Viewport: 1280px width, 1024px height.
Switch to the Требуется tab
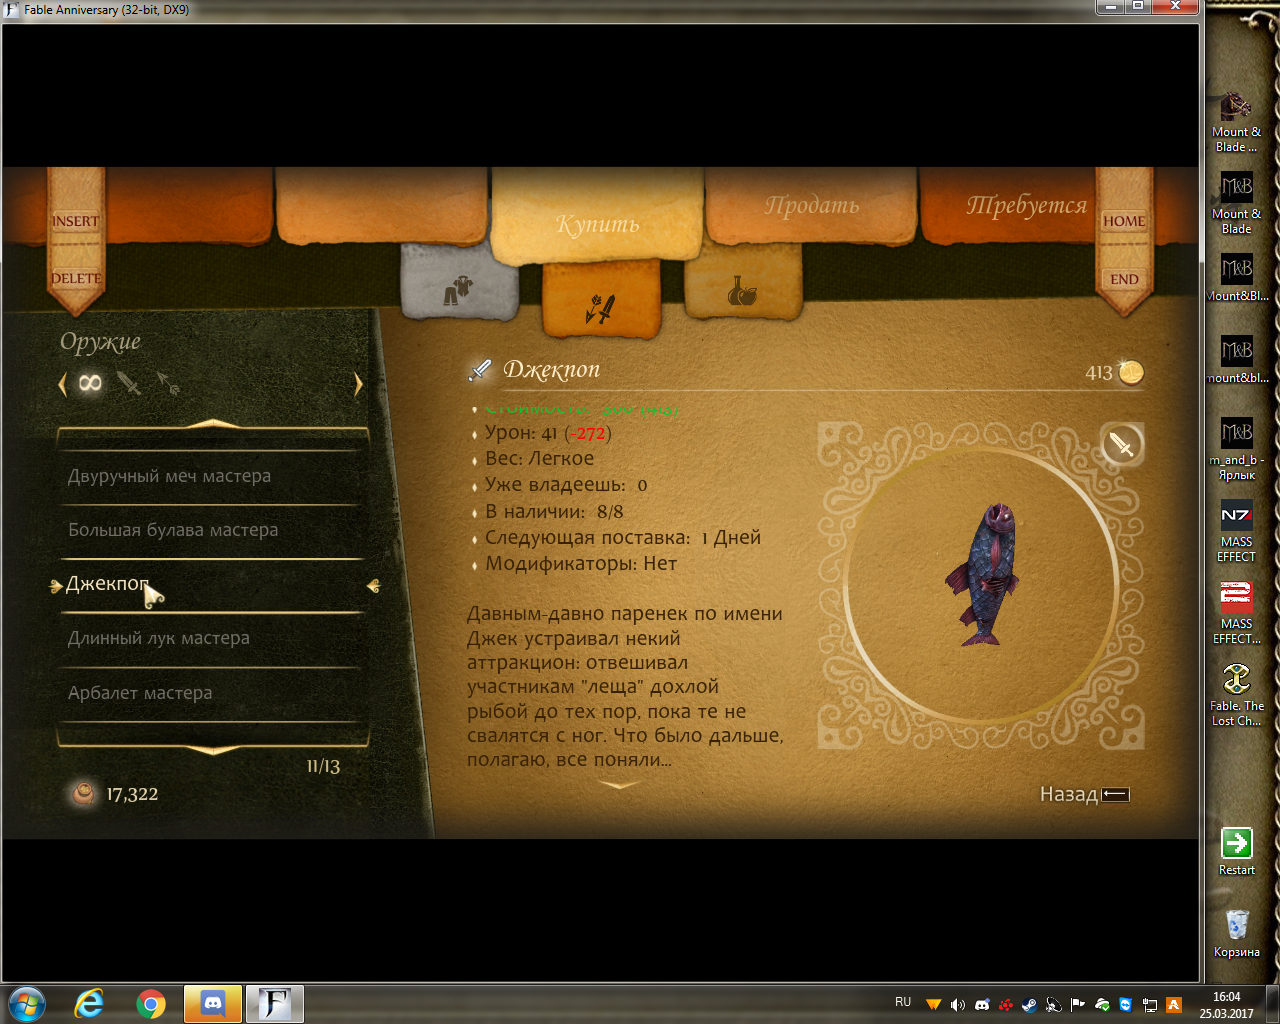pos(1026,205)
